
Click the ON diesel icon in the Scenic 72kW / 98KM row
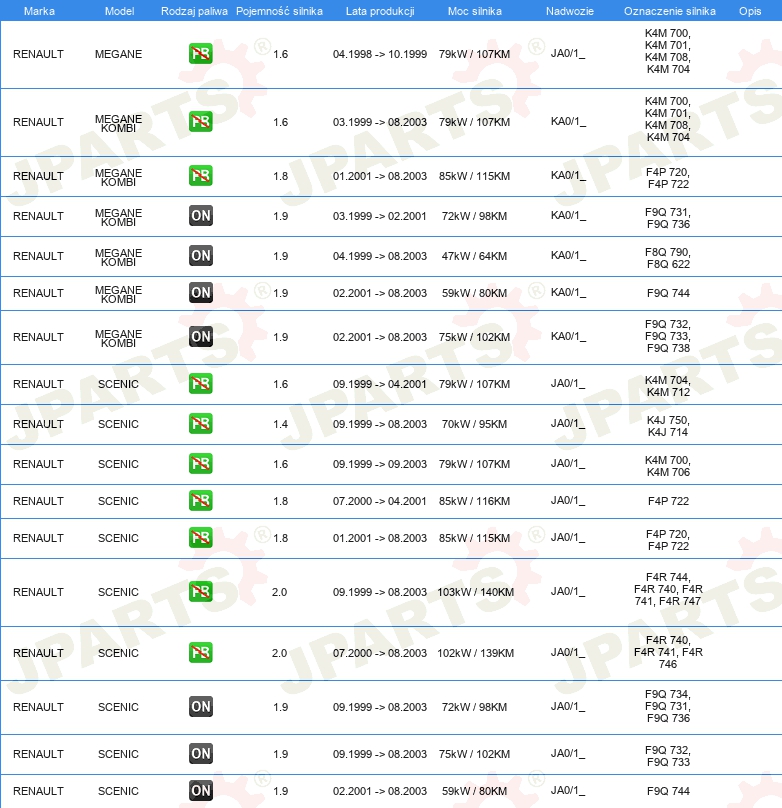[x=200, y=706]
